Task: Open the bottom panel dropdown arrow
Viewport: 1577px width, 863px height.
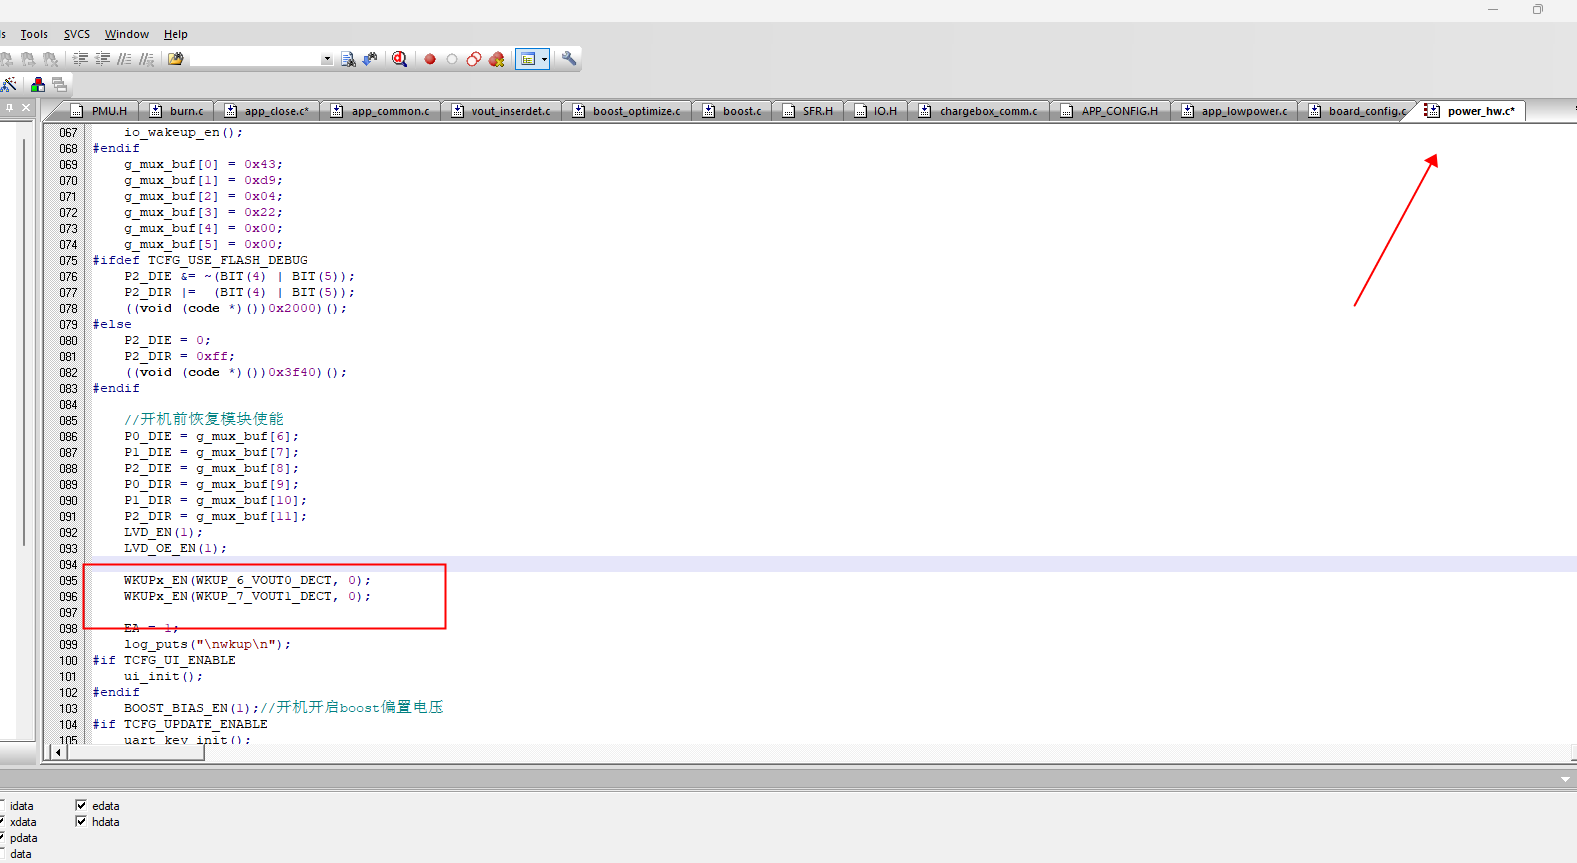Action: [x=1565, y=779]
